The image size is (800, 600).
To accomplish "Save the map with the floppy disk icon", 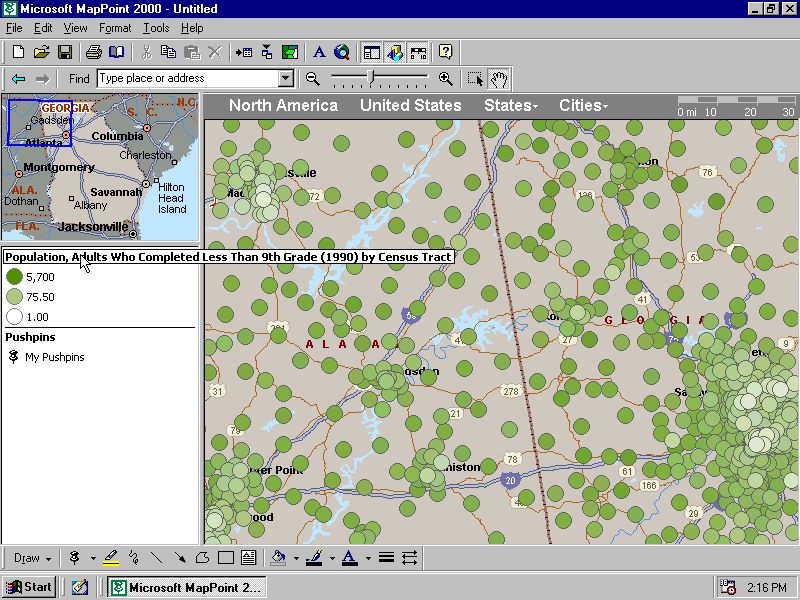I will point(65,52).
